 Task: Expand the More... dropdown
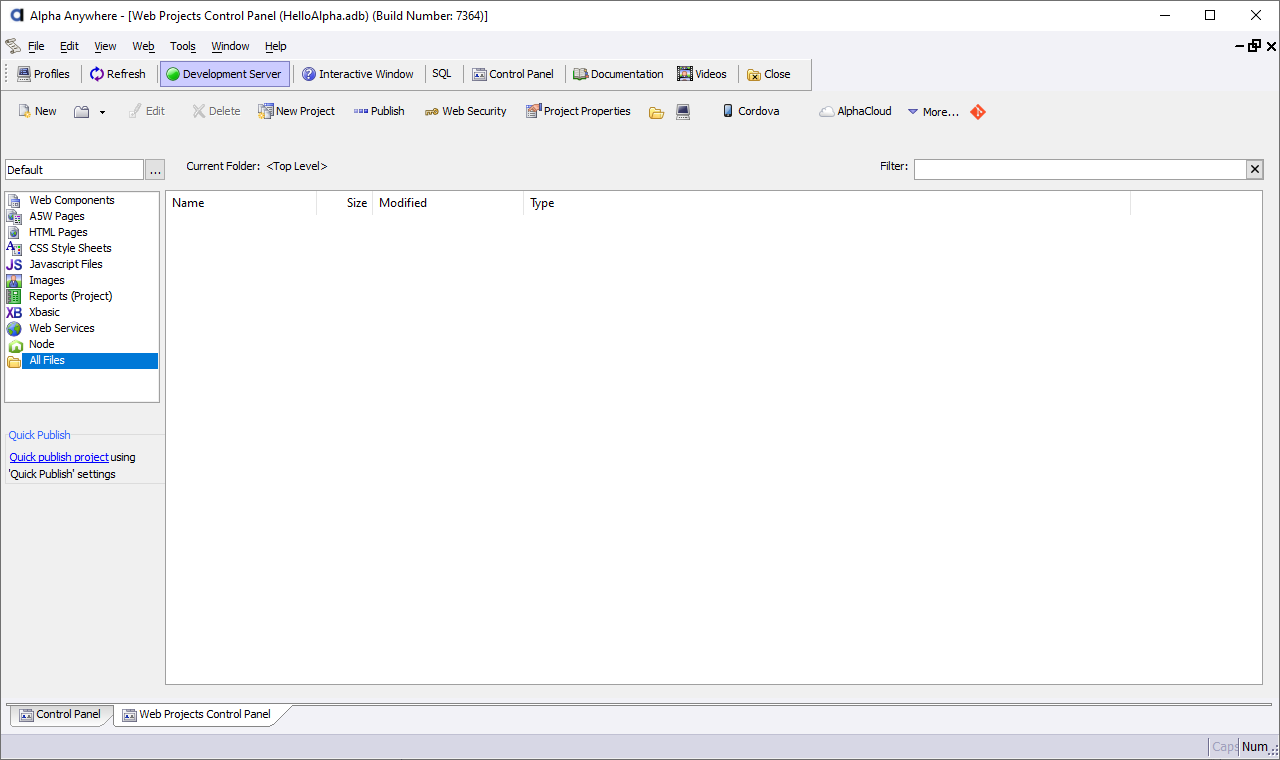pyautogui.click(x=933, y=112)
